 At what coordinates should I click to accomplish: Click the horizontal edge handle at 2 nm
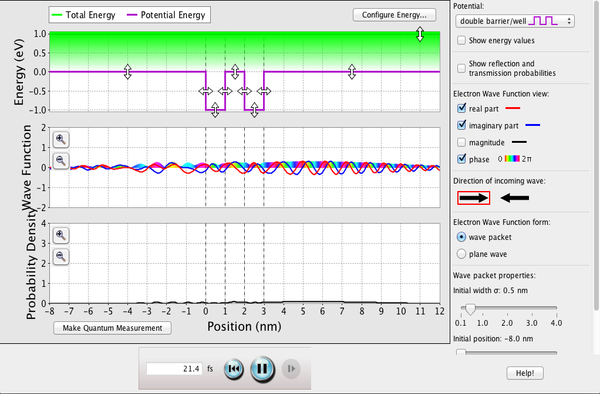(245, 91)
